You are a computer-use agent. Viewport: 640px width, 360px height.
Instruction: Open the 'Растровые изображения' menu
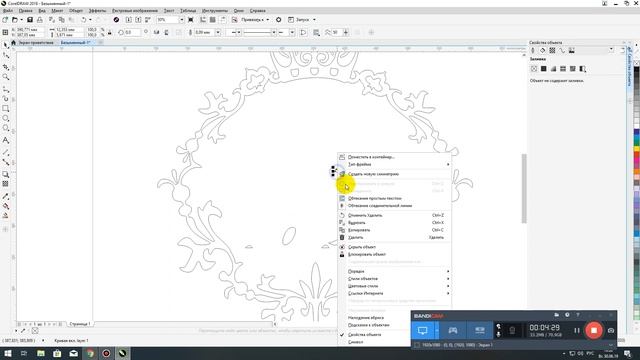click(135, 11)
